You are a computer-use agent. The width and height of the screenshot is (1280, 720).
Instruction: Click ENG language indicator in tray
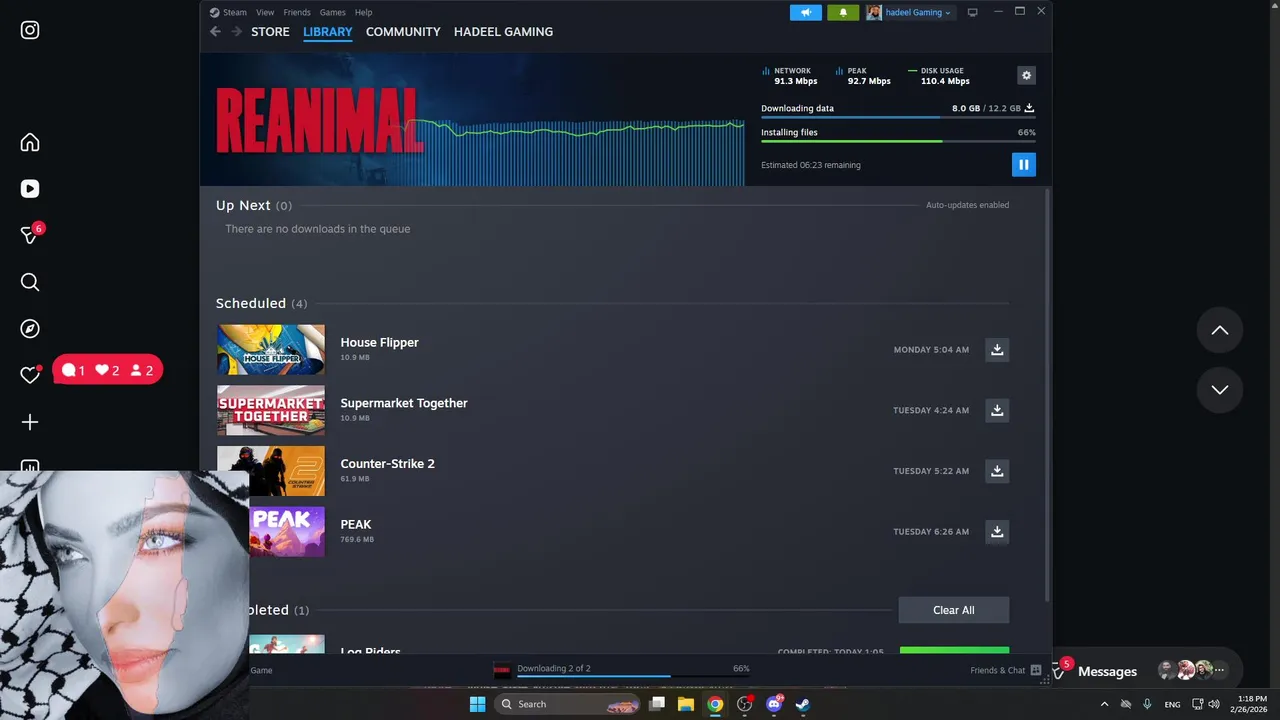(x=1172, y=704)
